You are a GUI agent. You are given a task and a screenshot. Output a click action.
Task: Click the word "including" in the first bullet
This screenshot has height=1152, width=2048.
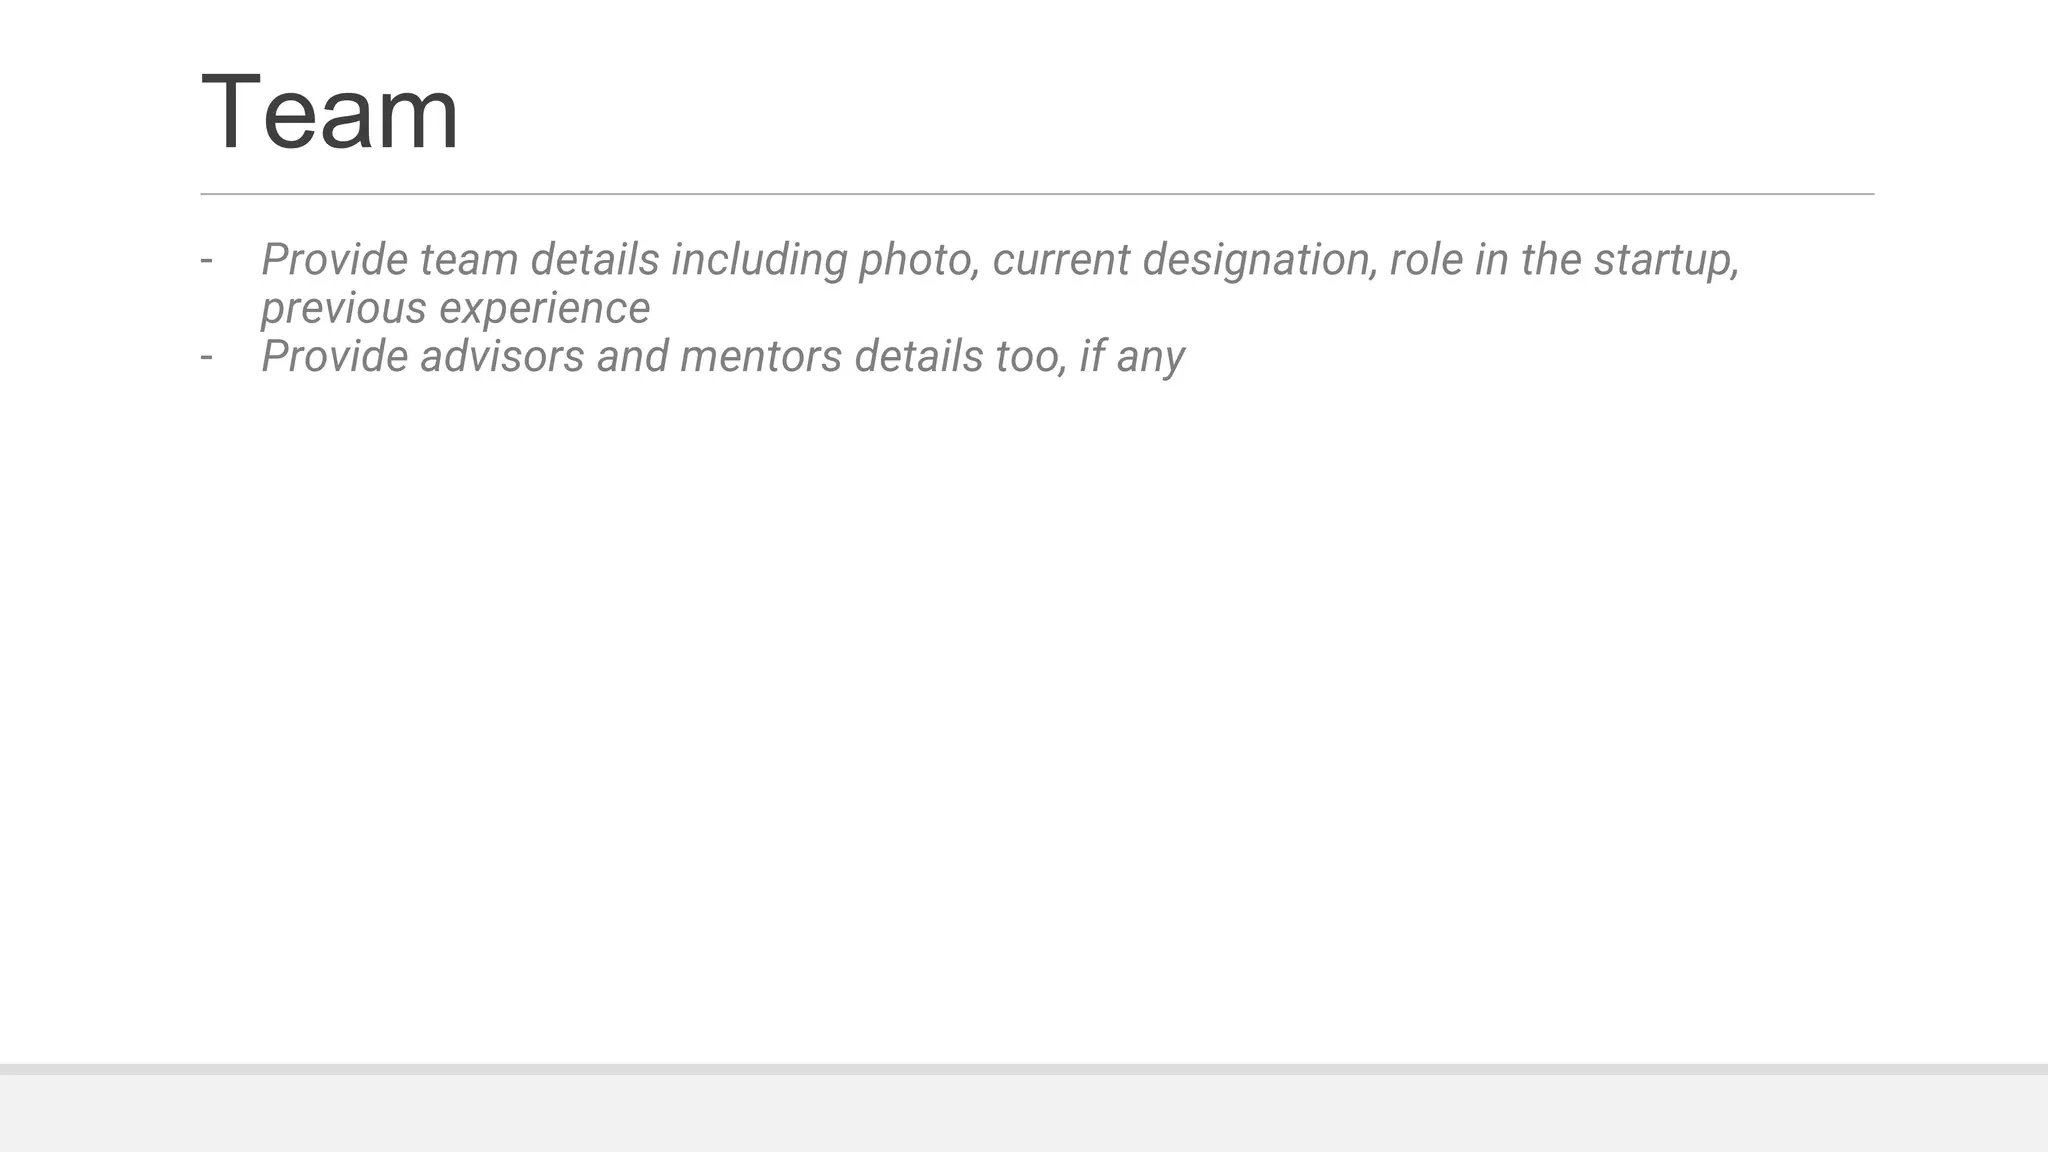pos(759,260)
